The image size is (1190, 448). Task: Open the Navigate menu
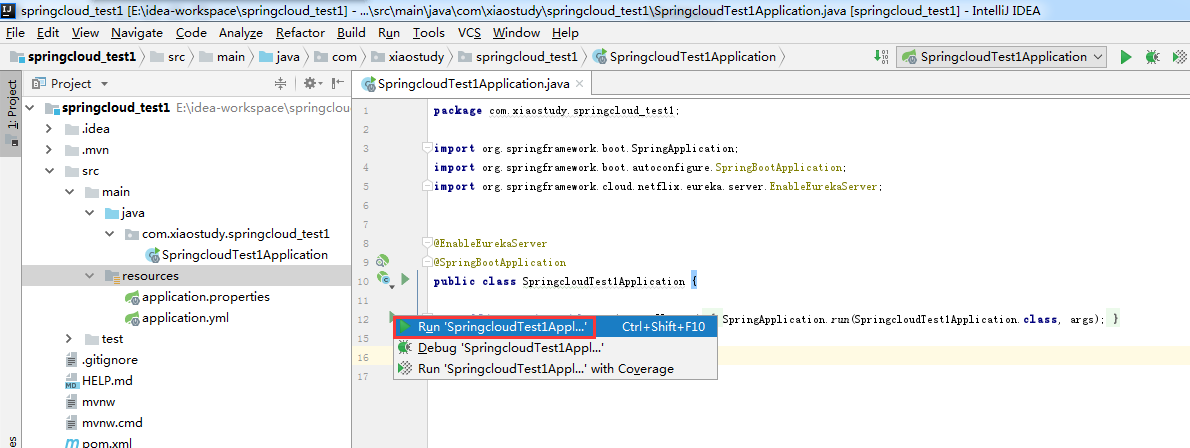tap(137, 33)
